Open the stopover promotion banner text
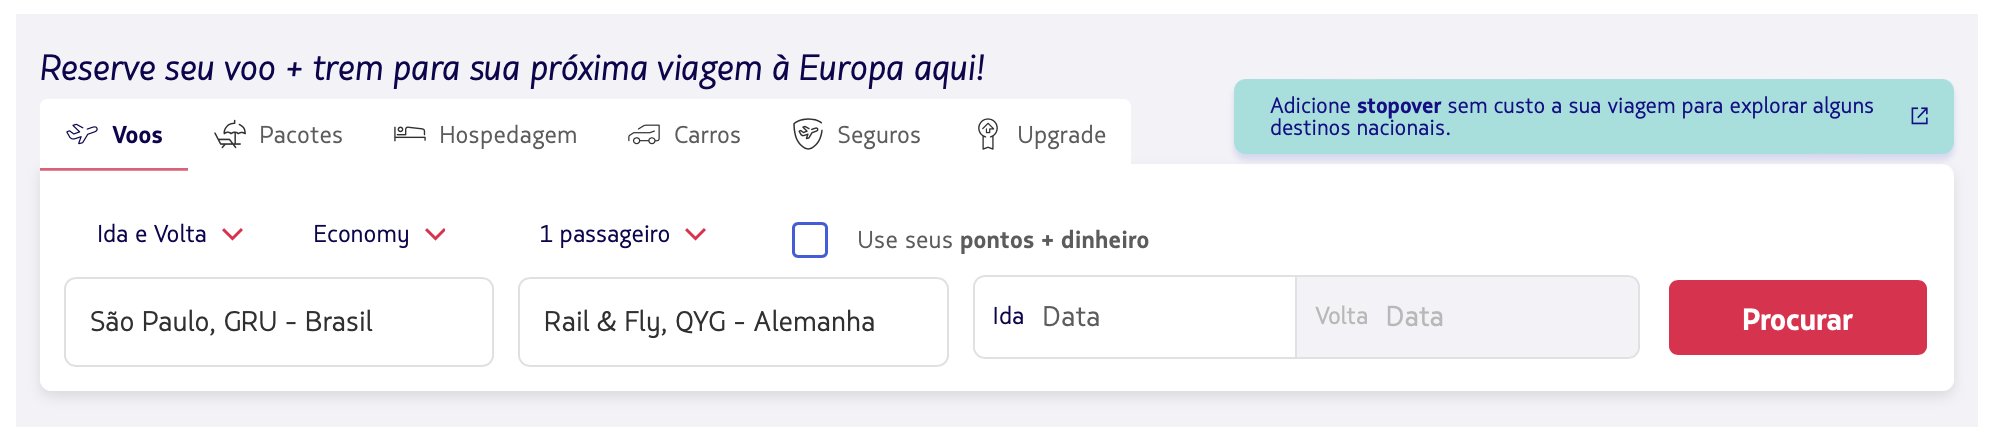Screen dimensions: 1996x440 (x=1571, y=117)
